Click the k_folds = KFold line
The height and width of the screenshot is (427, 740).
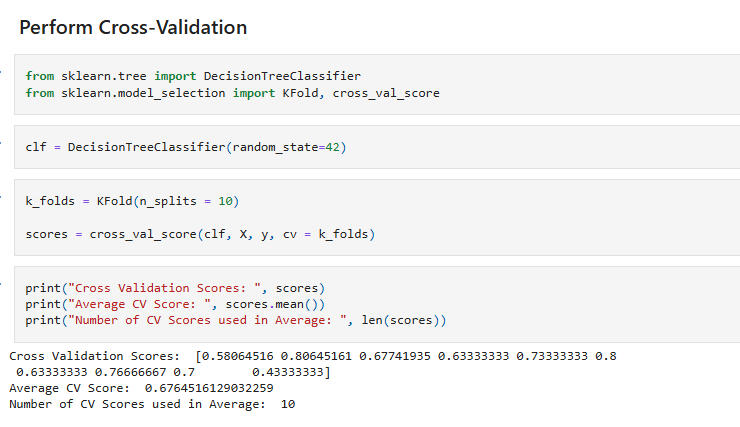[132, 201]
